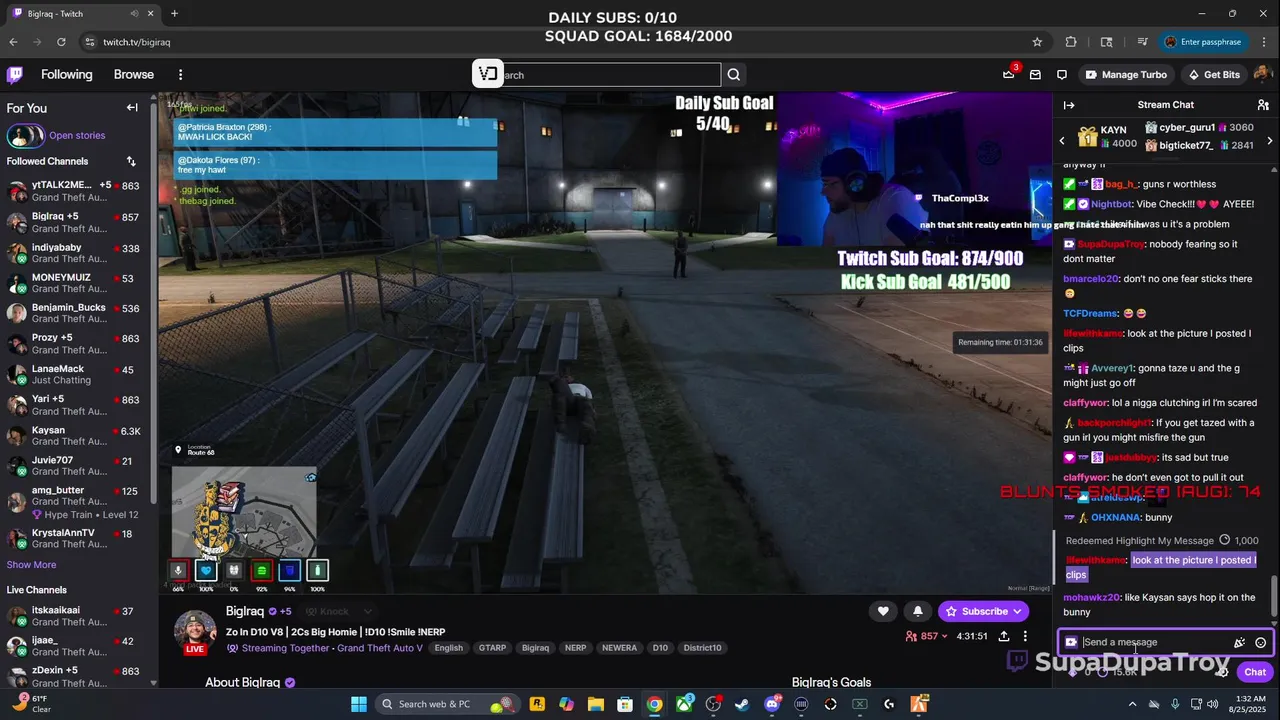Click the Get Bits button
Viewport: 1280px width, 720px height.
pos(1214,75)
